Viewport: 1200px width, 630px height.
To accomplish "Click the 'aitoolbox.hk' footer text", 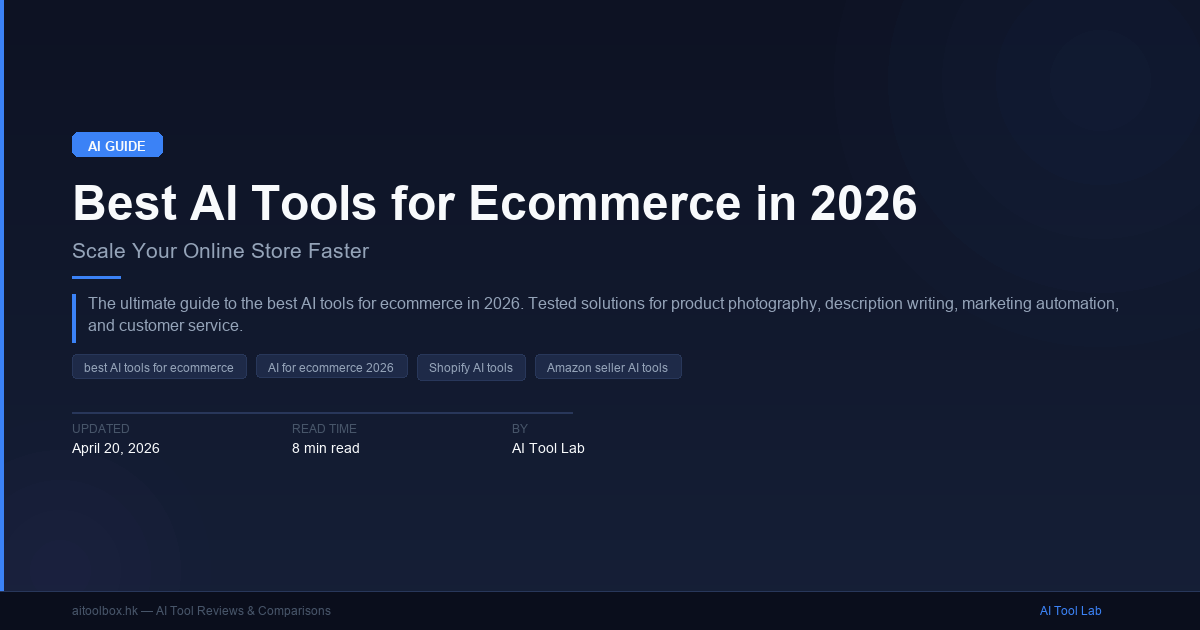I will click(x=105, y=611).
